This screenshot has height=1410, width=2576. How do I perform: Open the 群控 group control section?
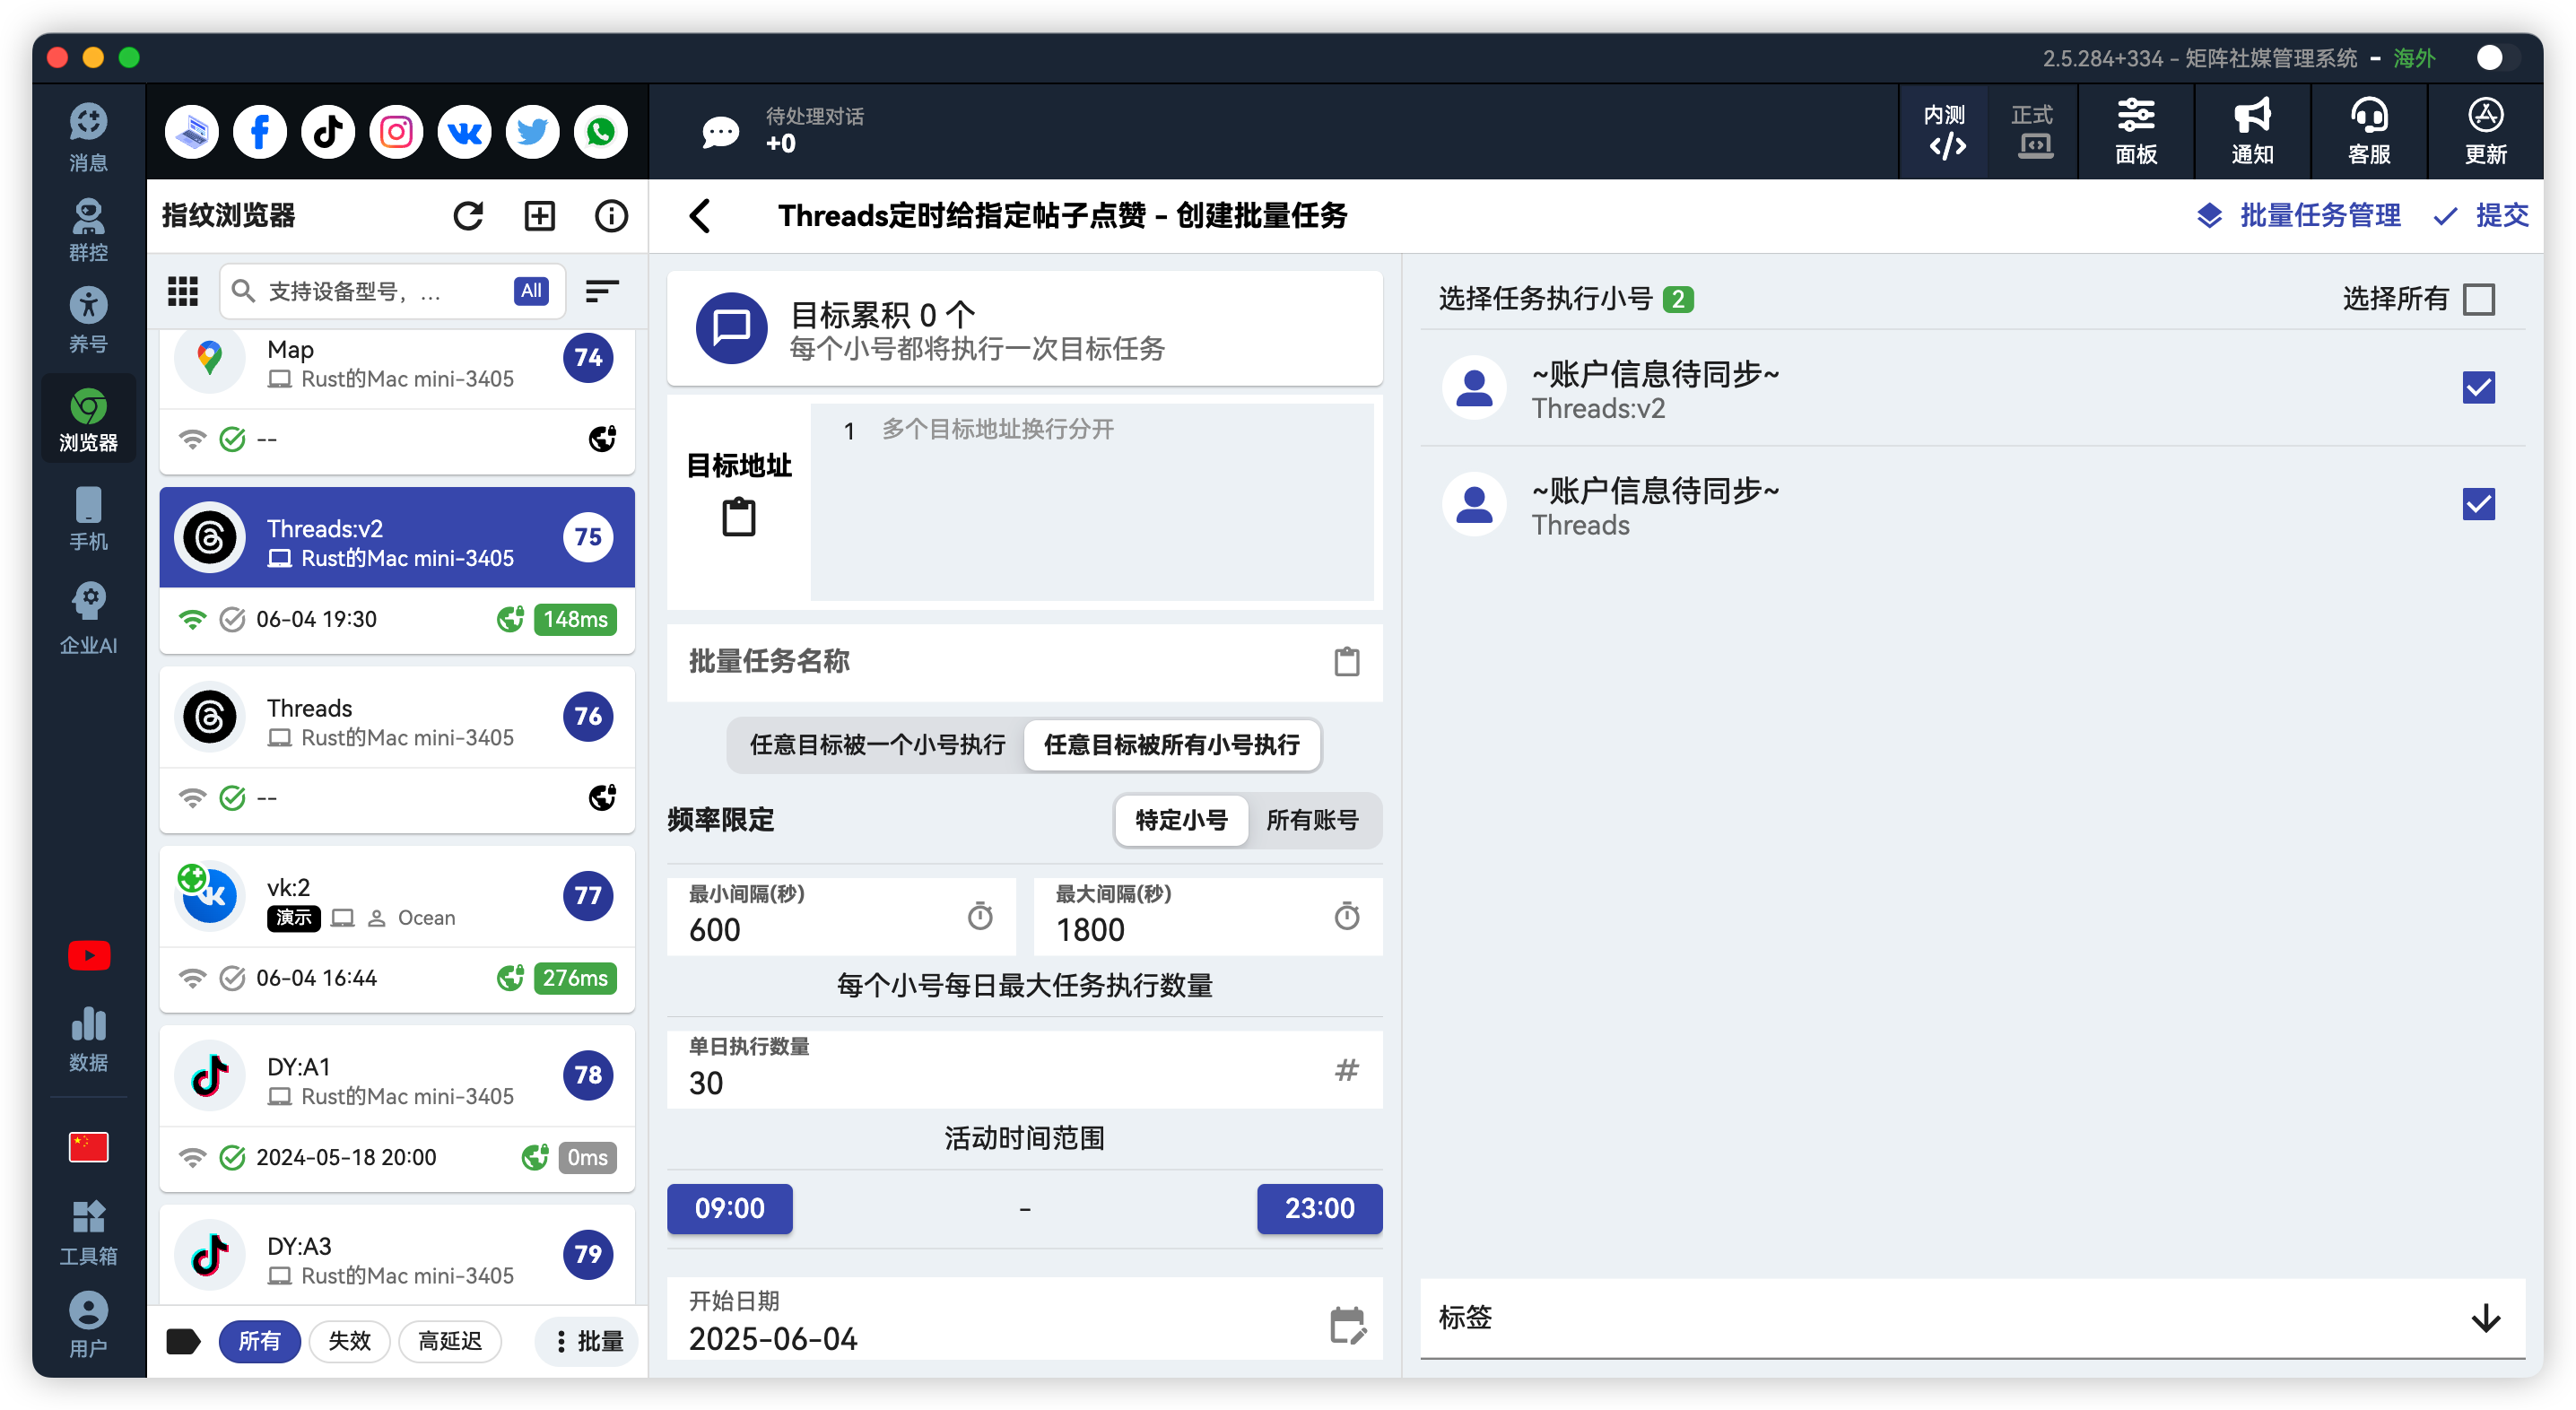[x=88, y=230]
